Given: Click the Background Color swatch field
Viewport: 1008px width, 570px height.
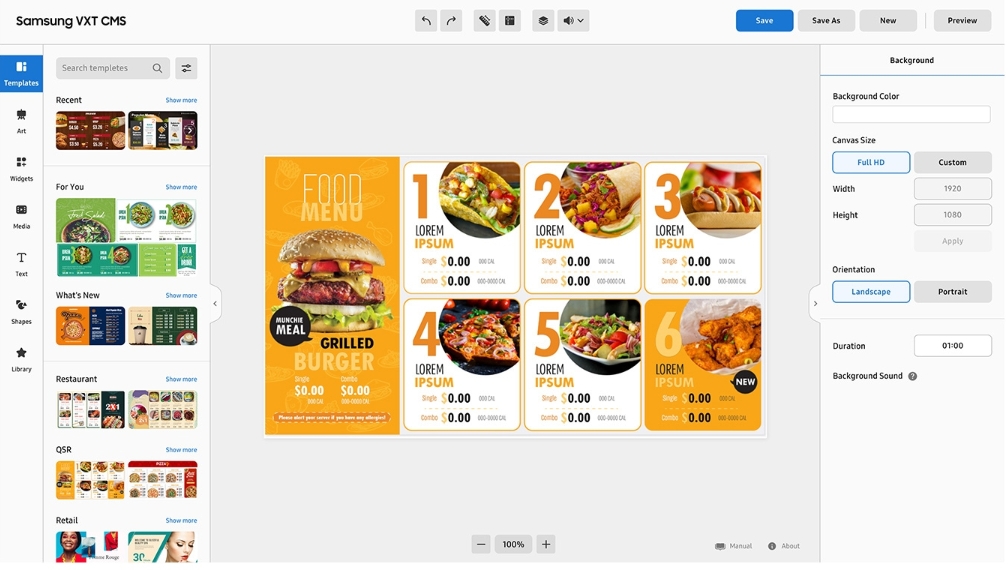Looking at the screenshot, I should (x=912, y=114).
